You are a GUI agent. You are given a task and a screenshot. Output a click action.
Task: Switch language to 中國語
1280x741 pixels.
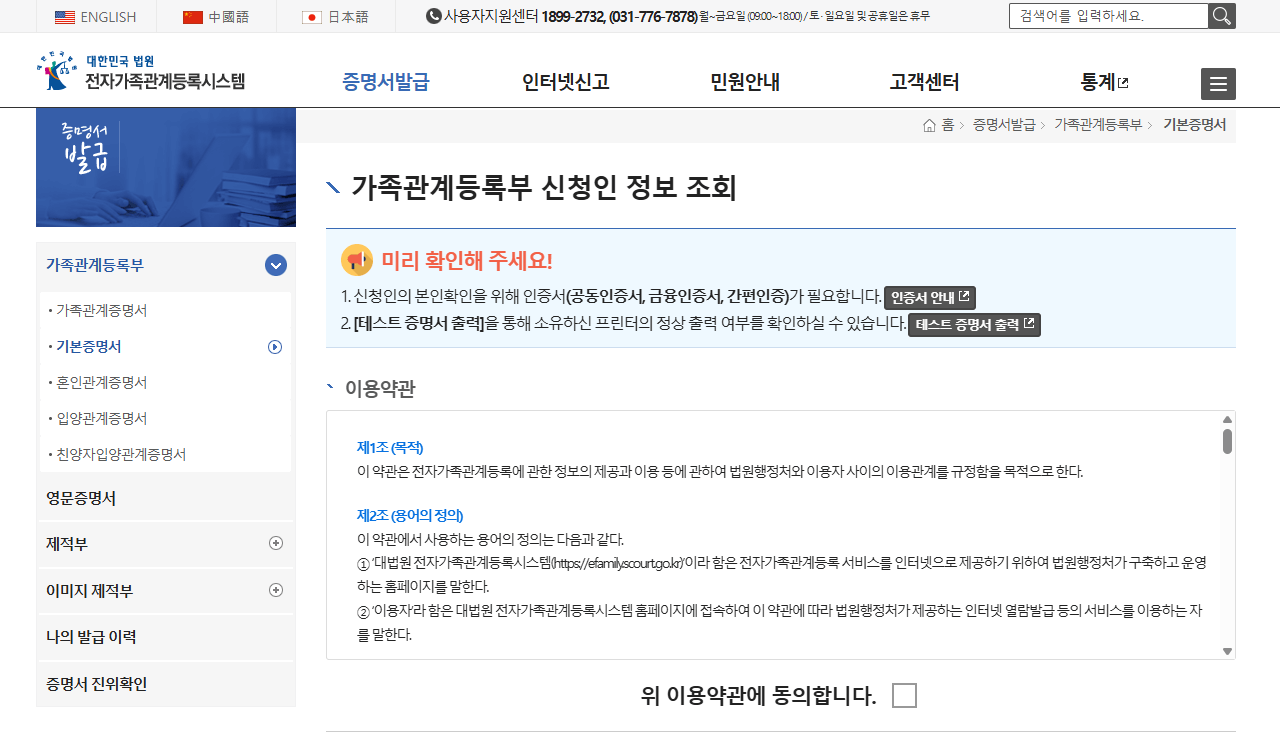229,17
